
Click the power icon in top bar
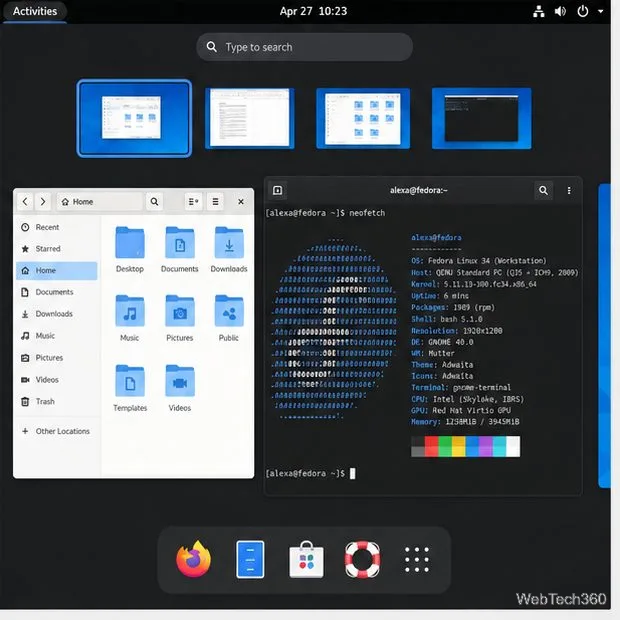(582, 11)
